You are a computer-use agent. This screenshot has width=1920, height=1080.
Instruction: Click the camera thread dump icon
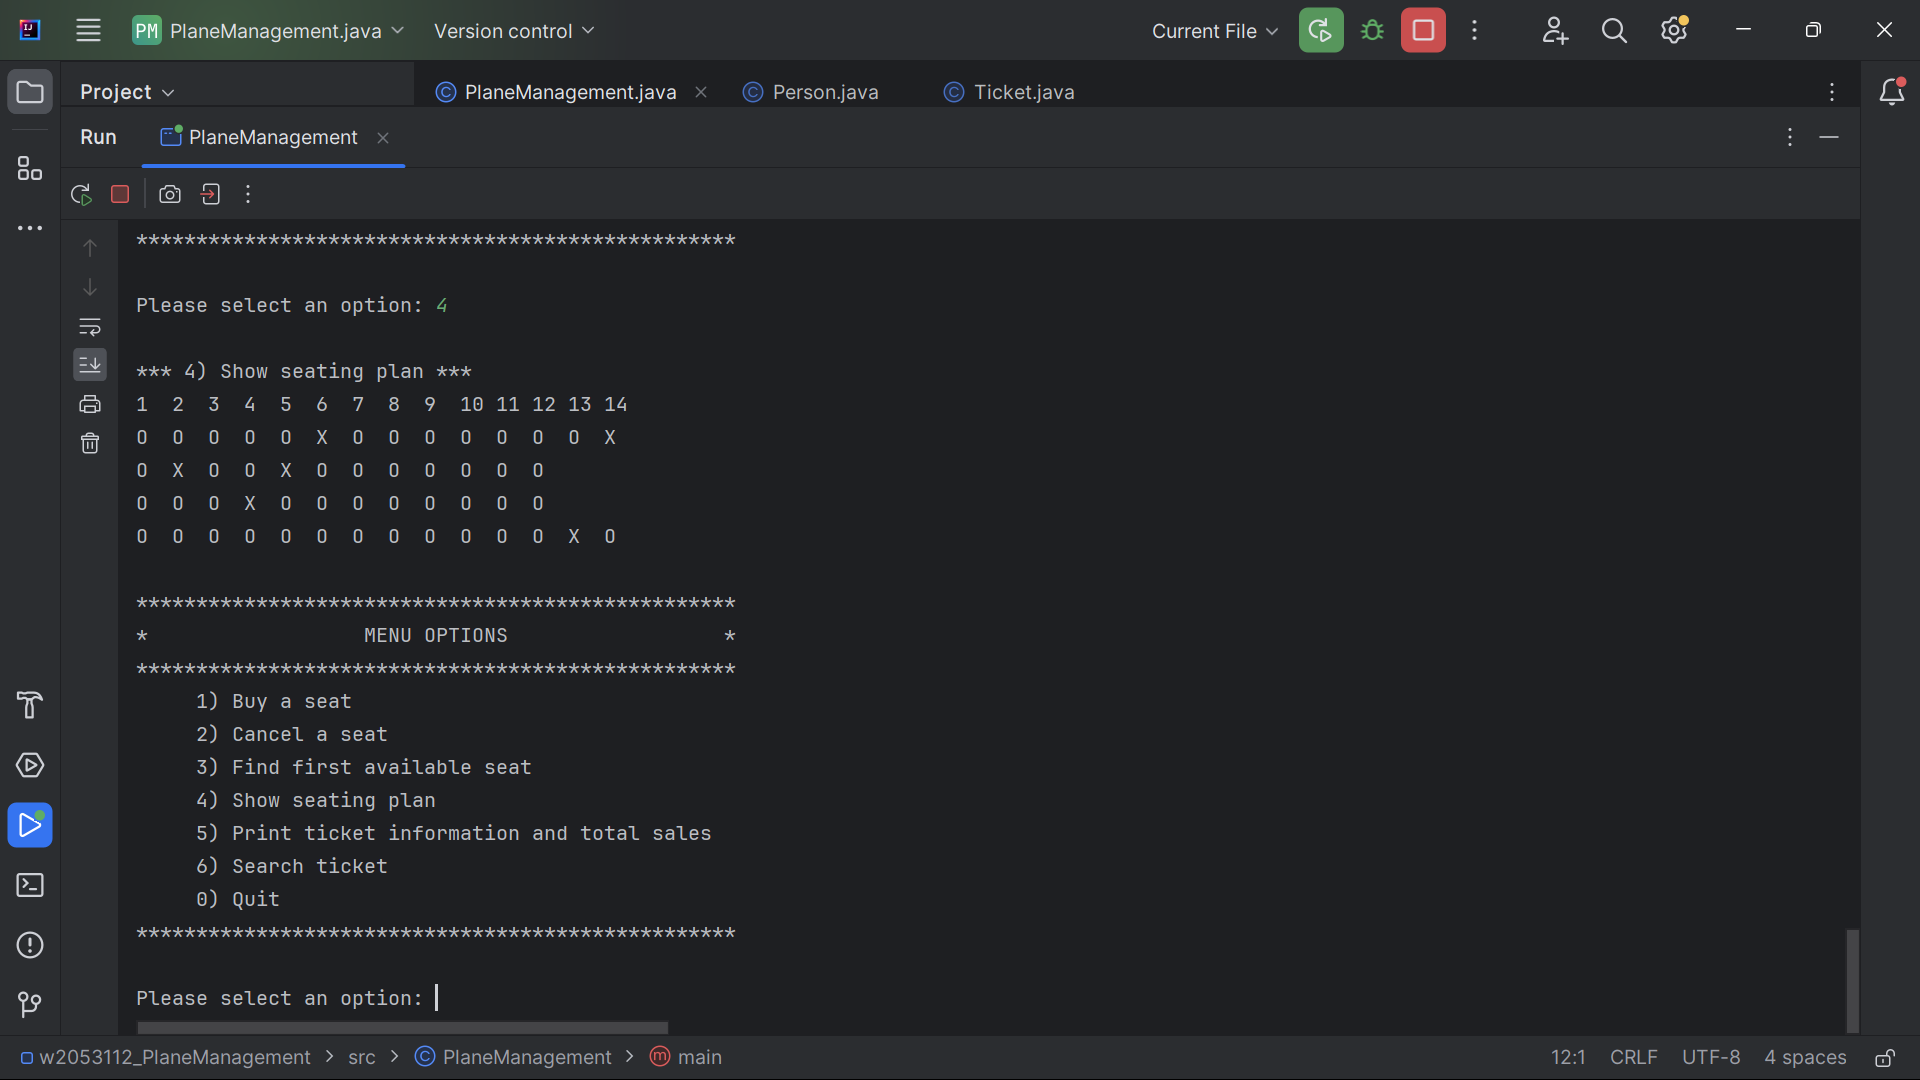click(170, 194)
